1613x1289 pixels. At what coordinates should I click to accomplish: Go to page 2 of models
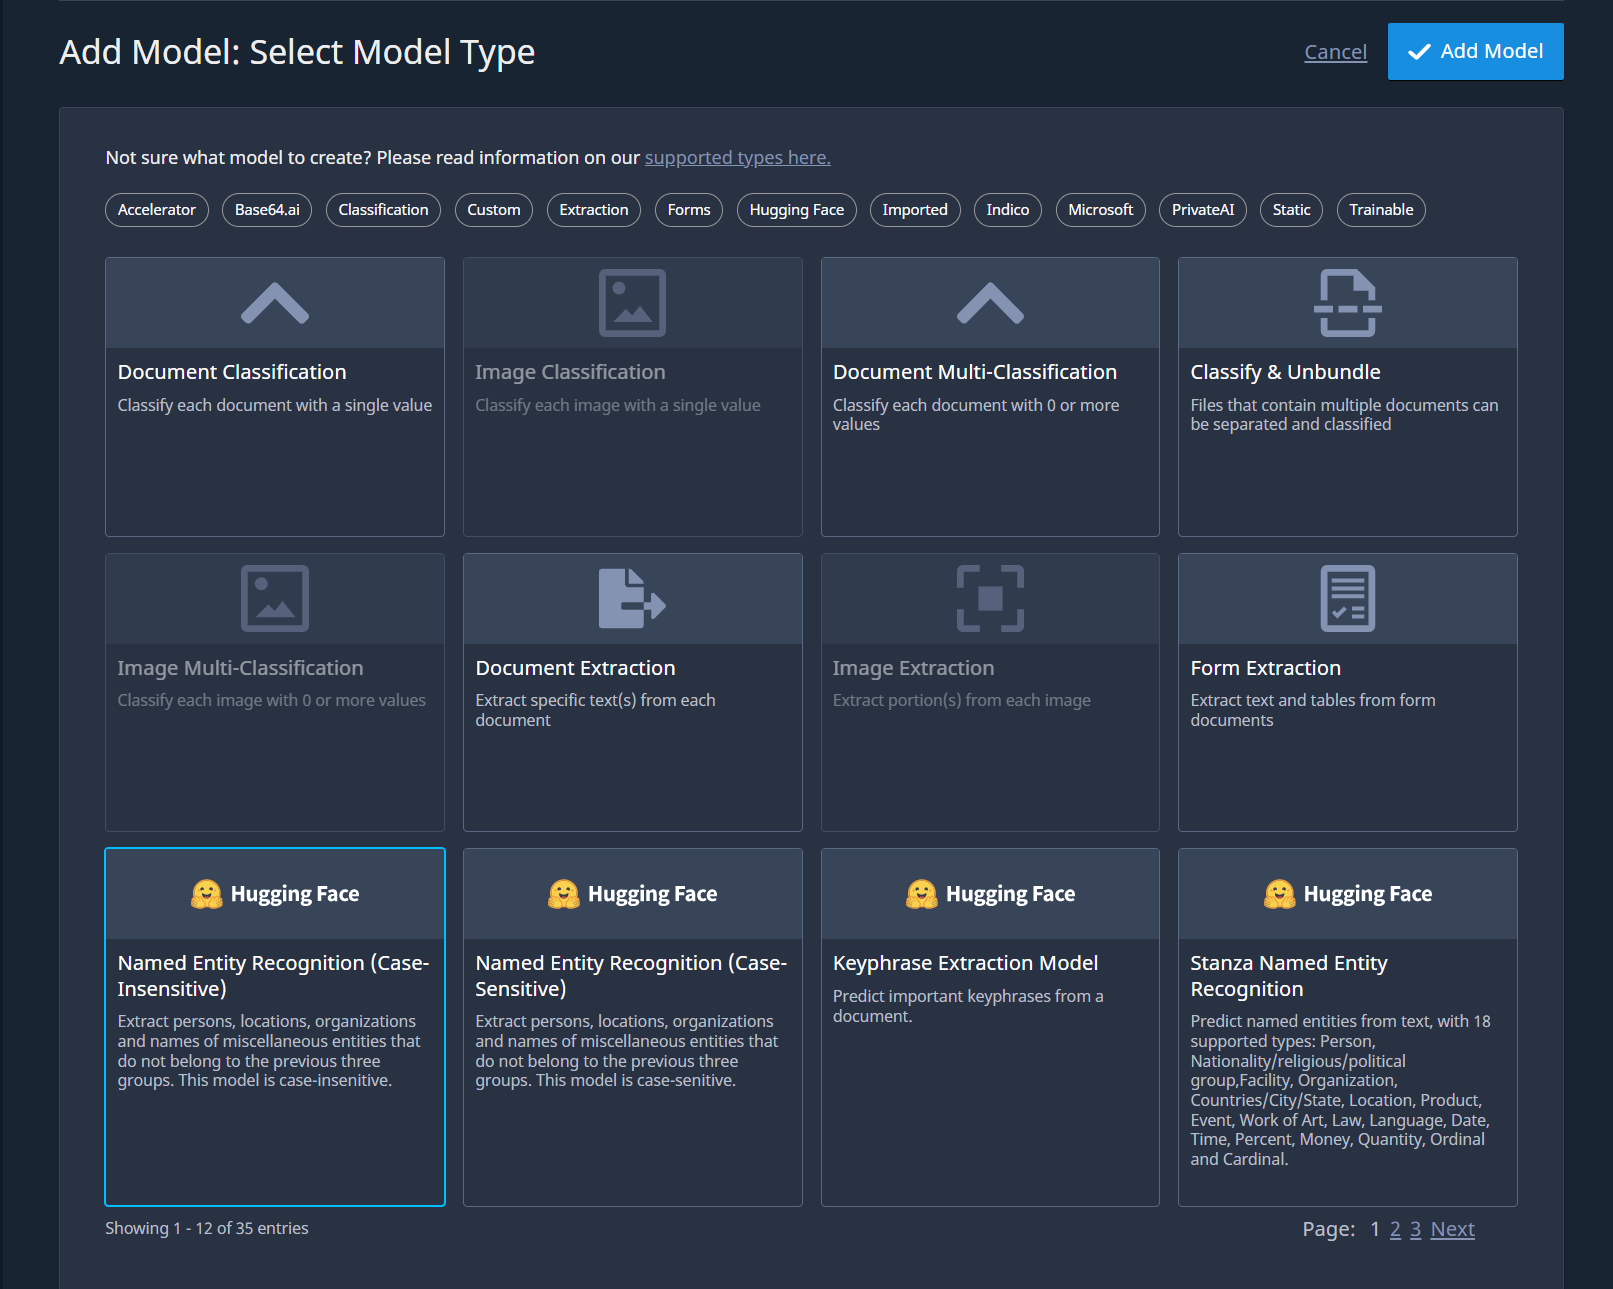1395,1229
